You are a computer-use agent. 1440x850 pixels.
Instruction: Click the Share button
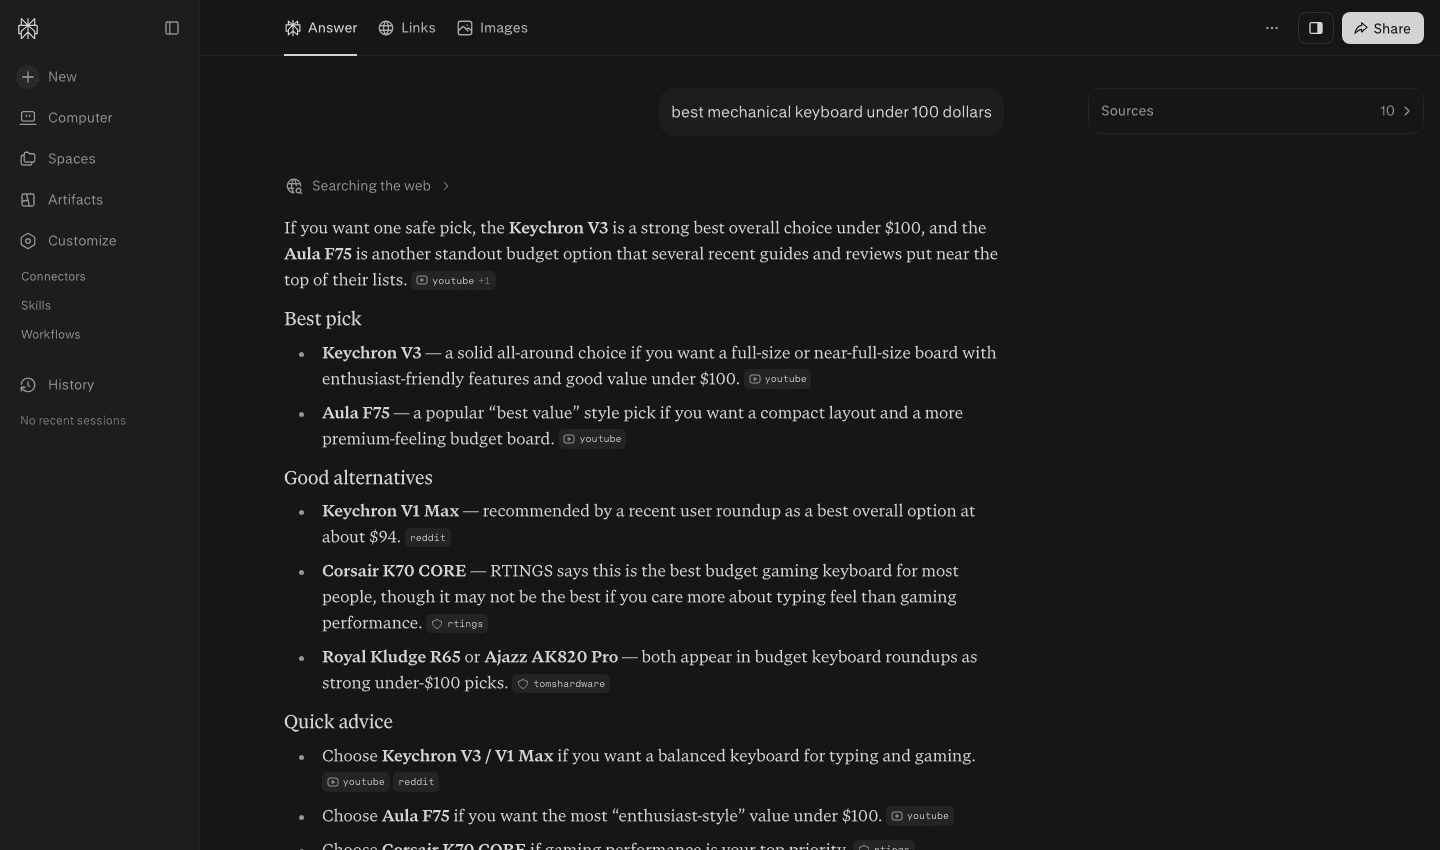pos(1383,28)
